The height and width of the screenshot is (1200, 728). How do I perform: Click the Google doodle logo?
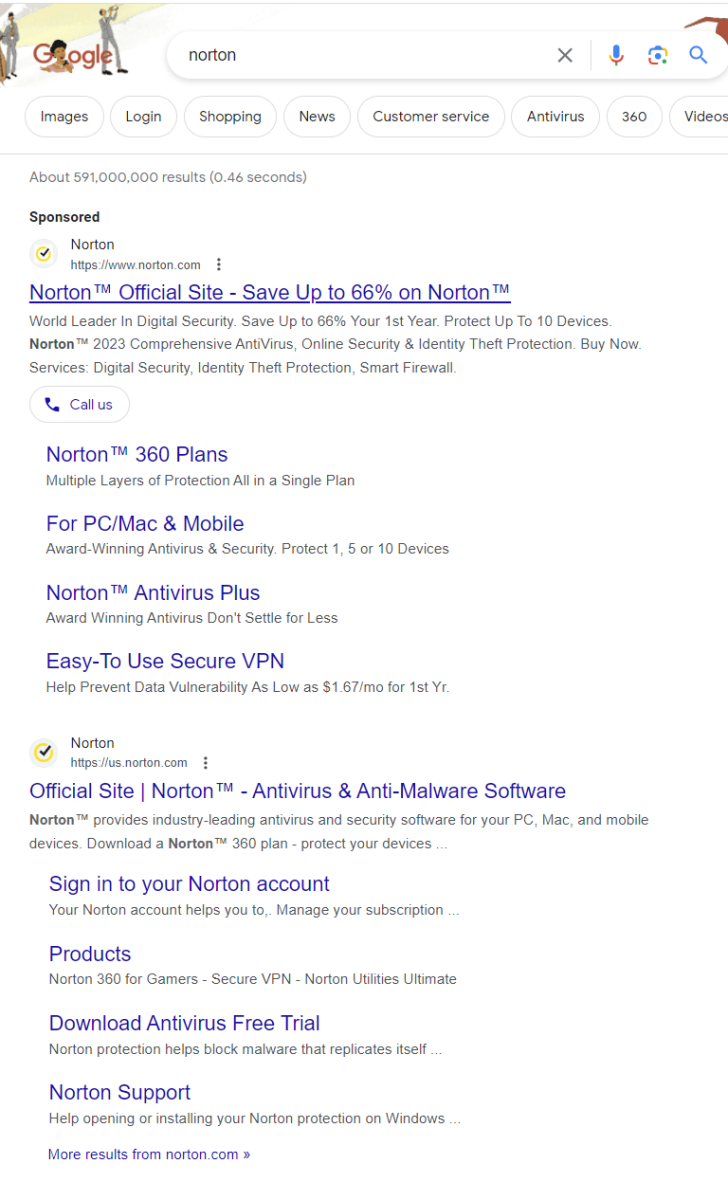[72, 56]
